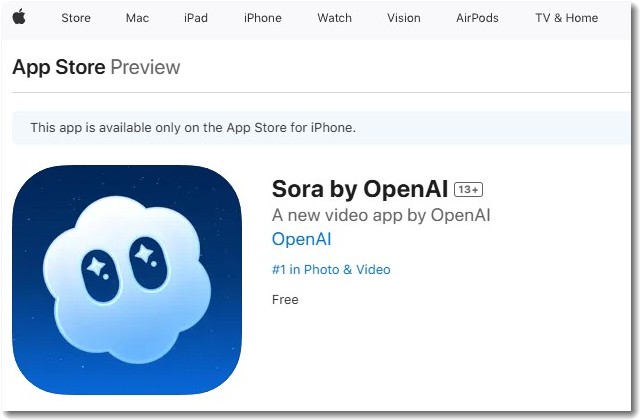Click the Preview heading text
Screen dimensions: 640x420
(145, 67)
